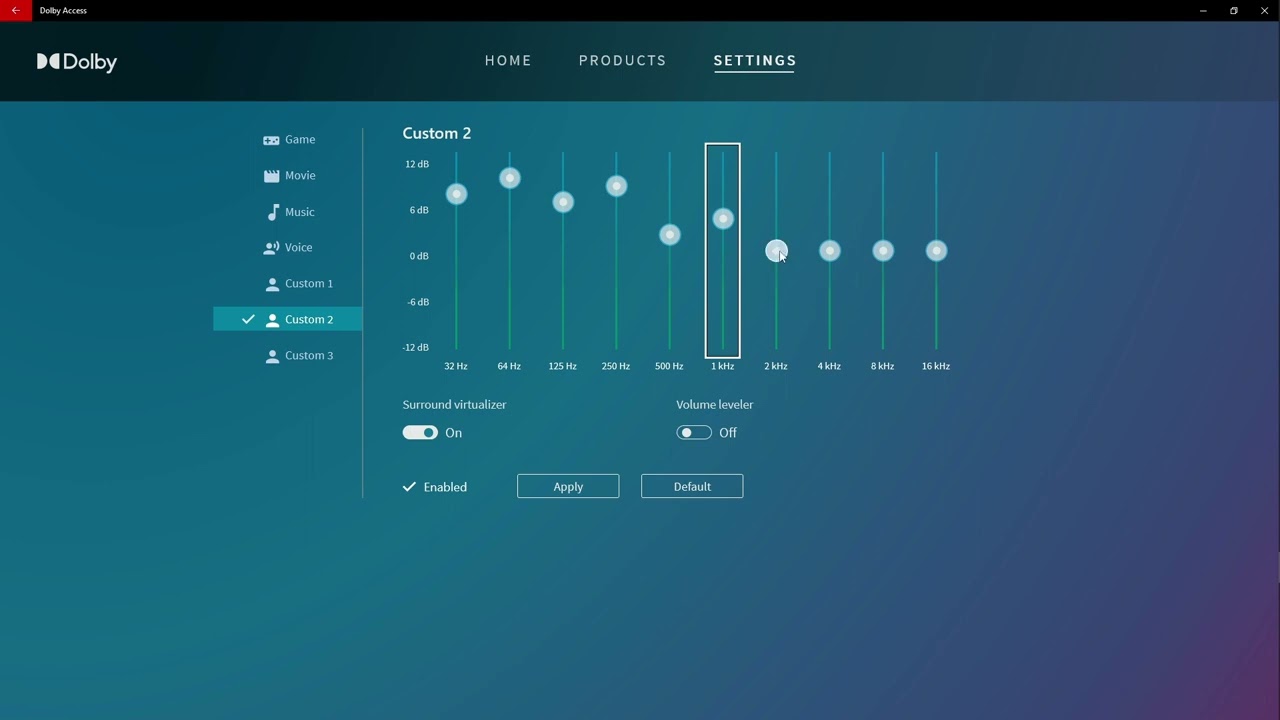Click the -6 dB scale label
Screen dimensions: 1280x720
[x=417, y=302]
